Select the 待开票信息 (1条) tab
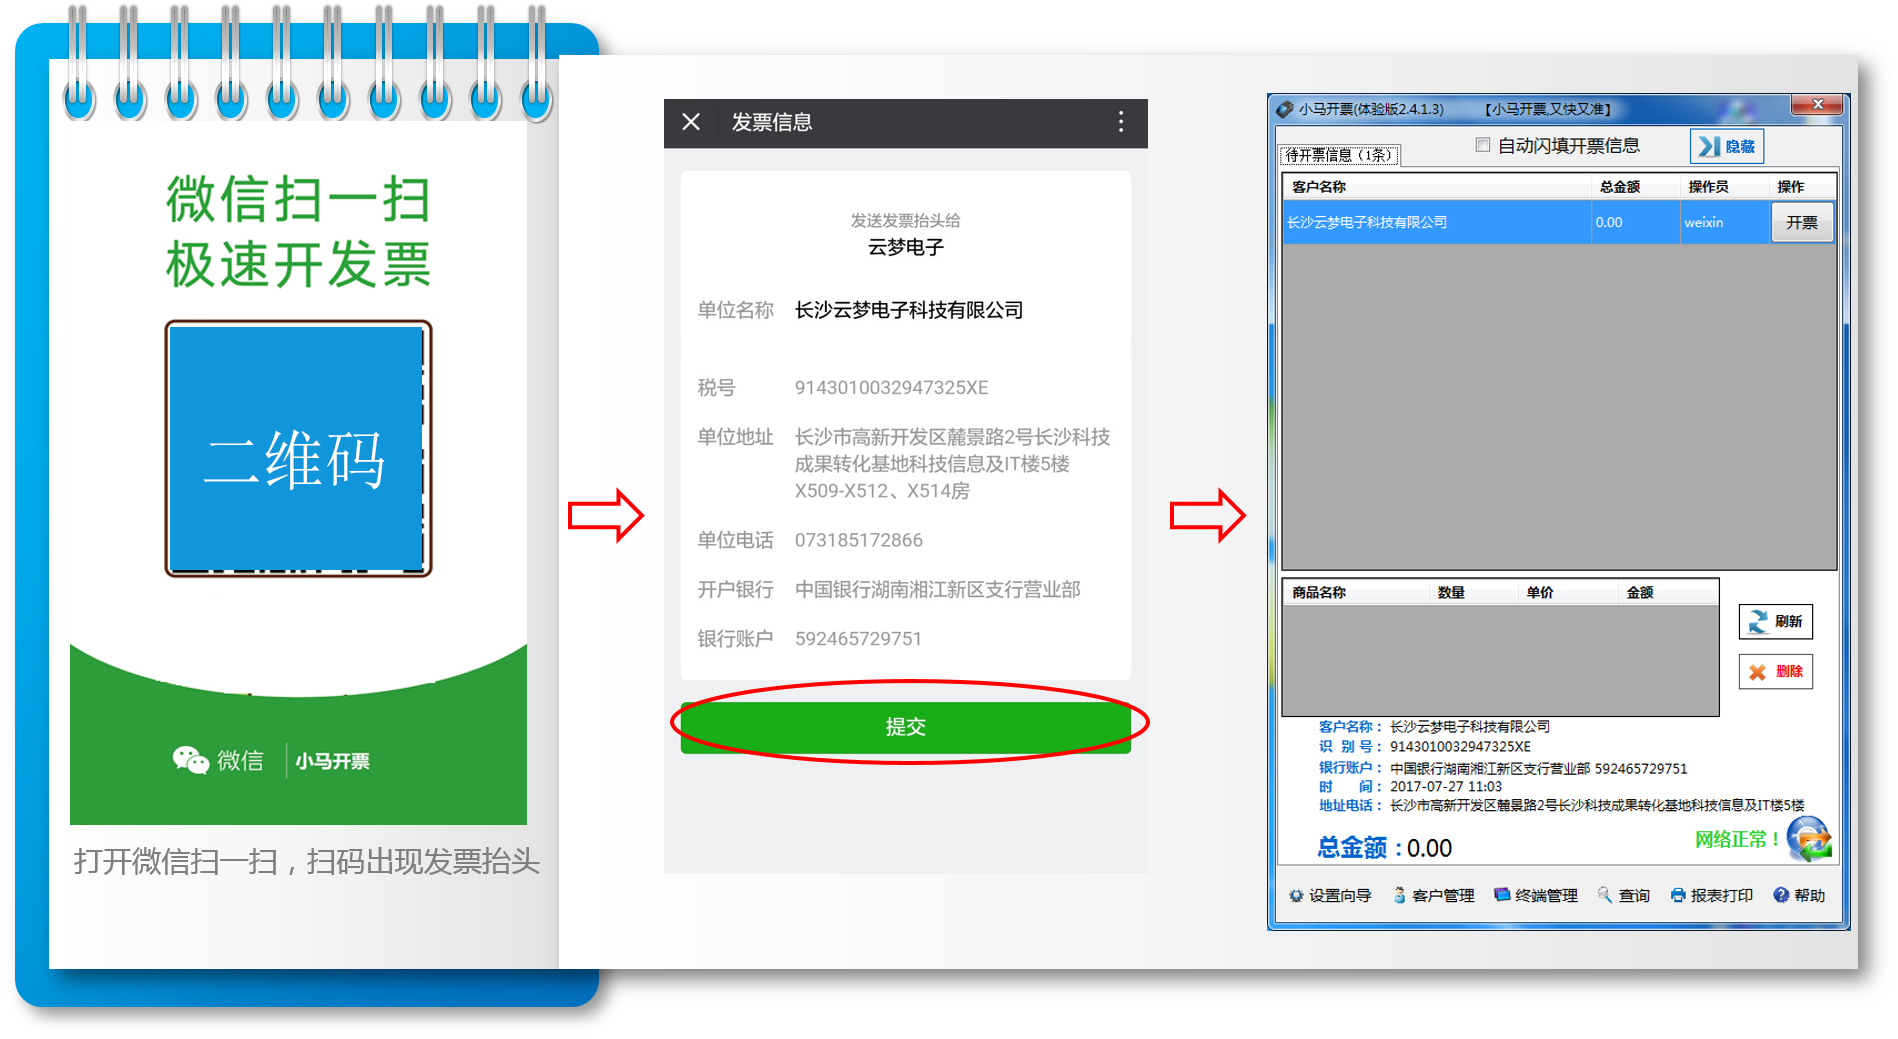 click(x=1339, y=155)
